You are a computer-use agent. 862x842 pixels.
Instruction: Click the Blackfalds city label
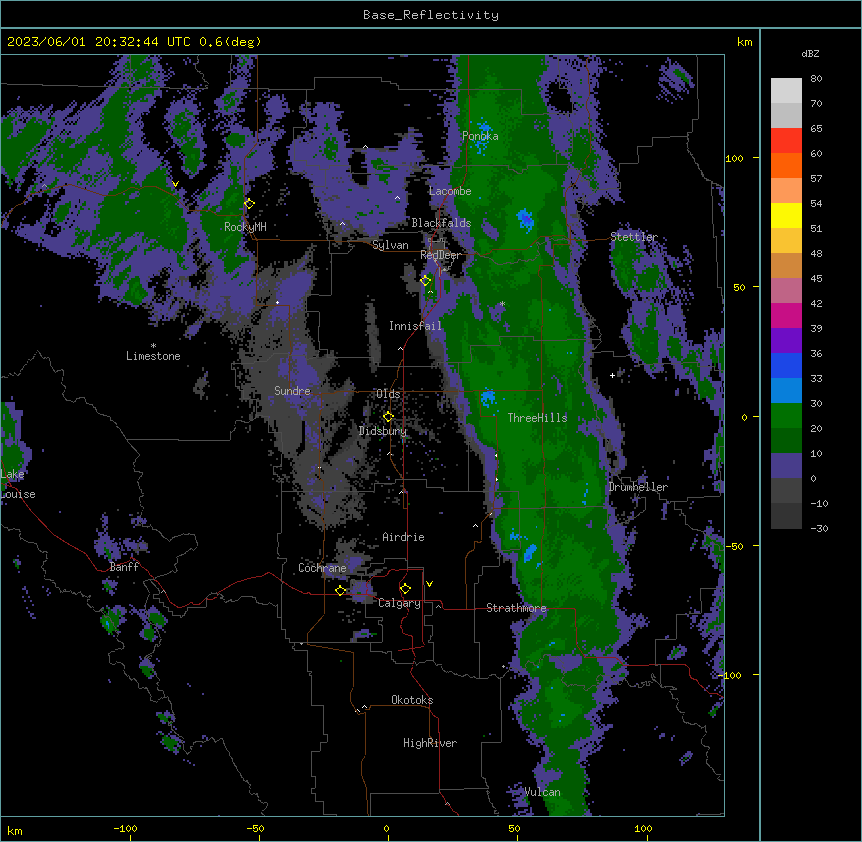pos(441,223)
